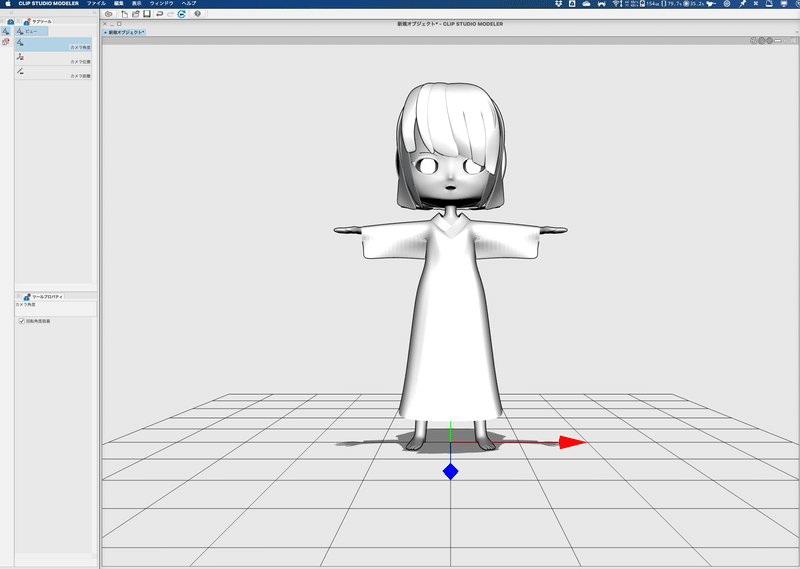Click the CLIP STUDIO launch icon in toolbar
The height and width of the screenshot is (569, 800).
[108, 14]
